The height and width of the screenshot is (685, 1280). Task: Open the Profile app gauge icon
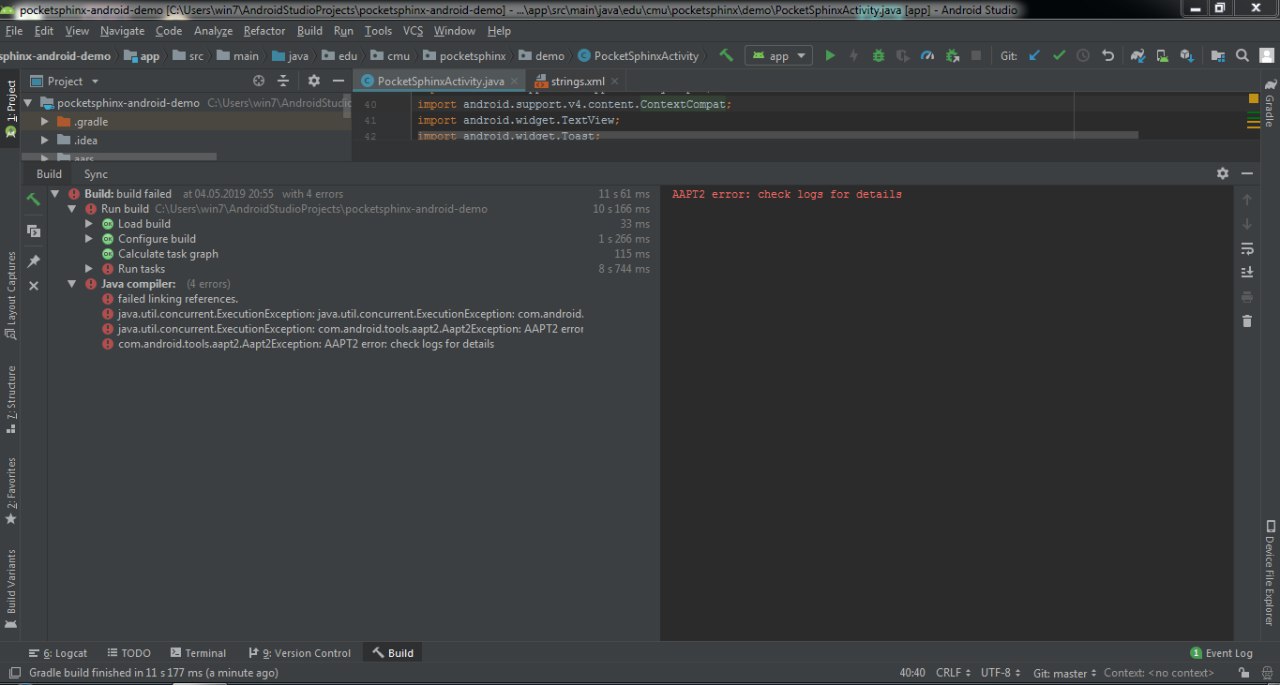[x=927, y=56]
